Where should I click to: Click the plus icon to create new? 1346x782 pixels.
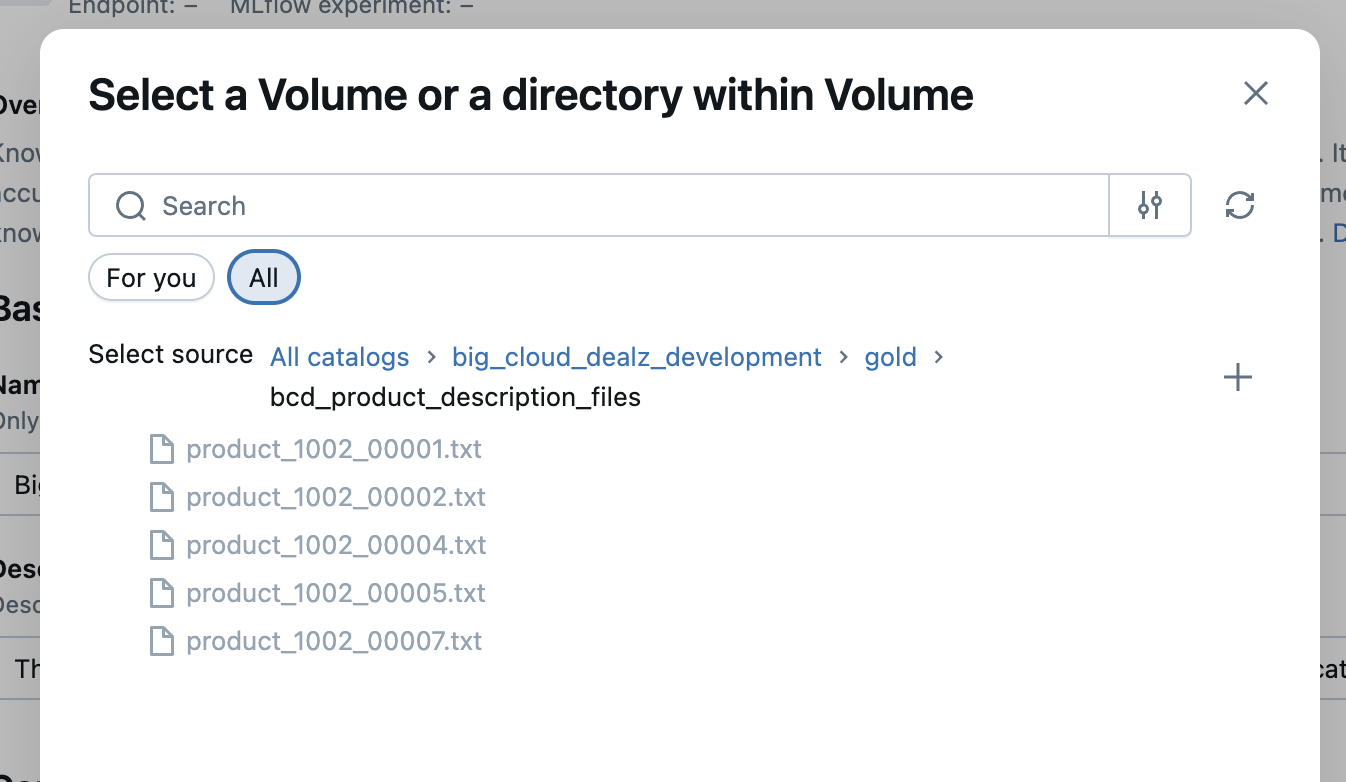pyautogui.click(x=1238, y=377)
